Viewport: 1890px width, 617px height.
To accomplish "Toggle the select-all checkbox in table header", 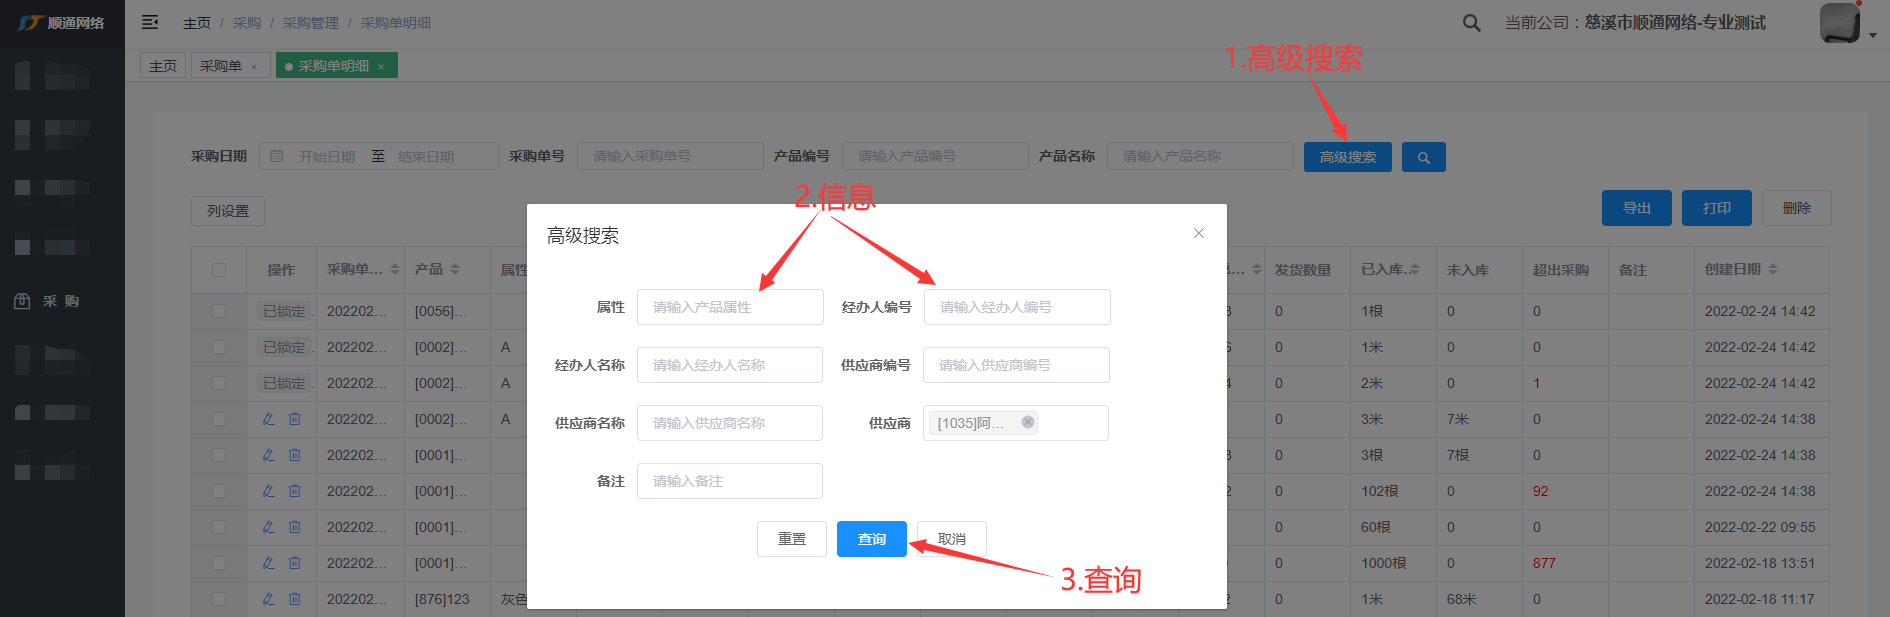I will click(x=219, y=270).
